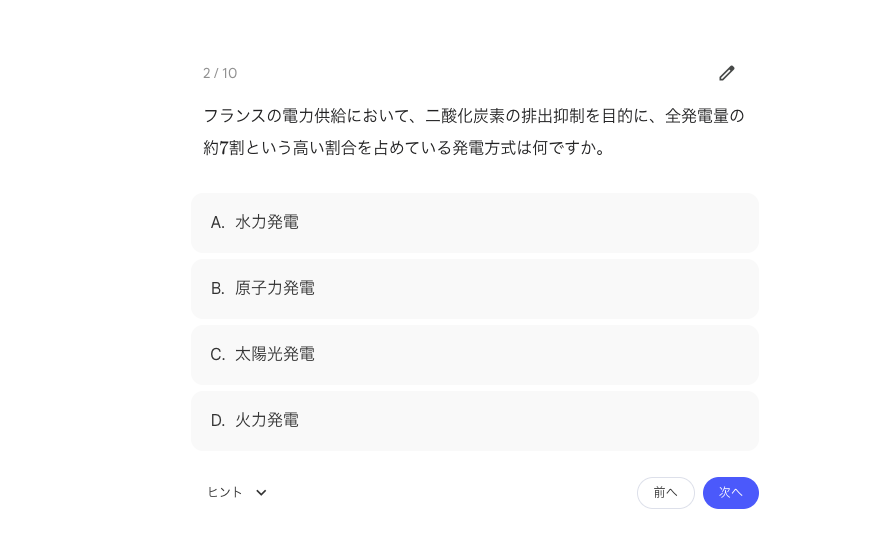Screen dimensions: 876x549
Task: Expand the ヒント hint section
Action: tap(237, 492)
